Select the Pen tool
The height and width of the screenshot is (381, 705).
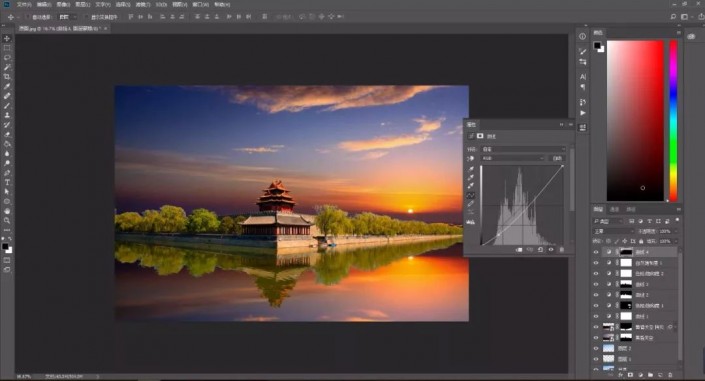[7, 173]
